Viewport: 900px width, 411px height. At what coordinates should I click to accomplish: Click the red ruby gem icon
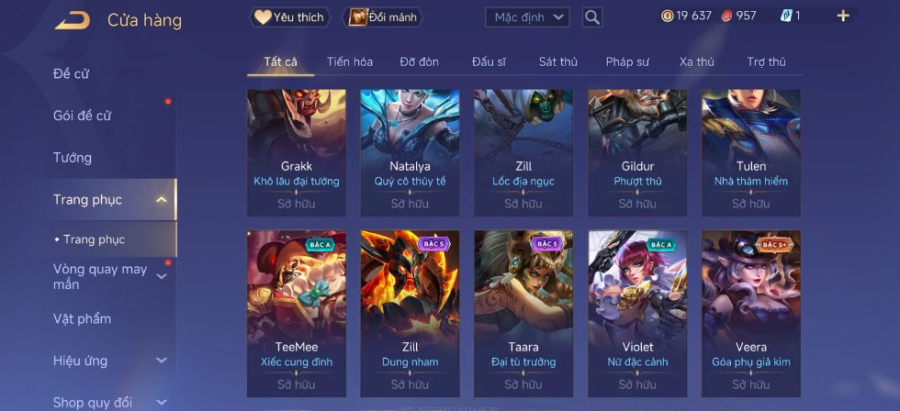(727, 16)
